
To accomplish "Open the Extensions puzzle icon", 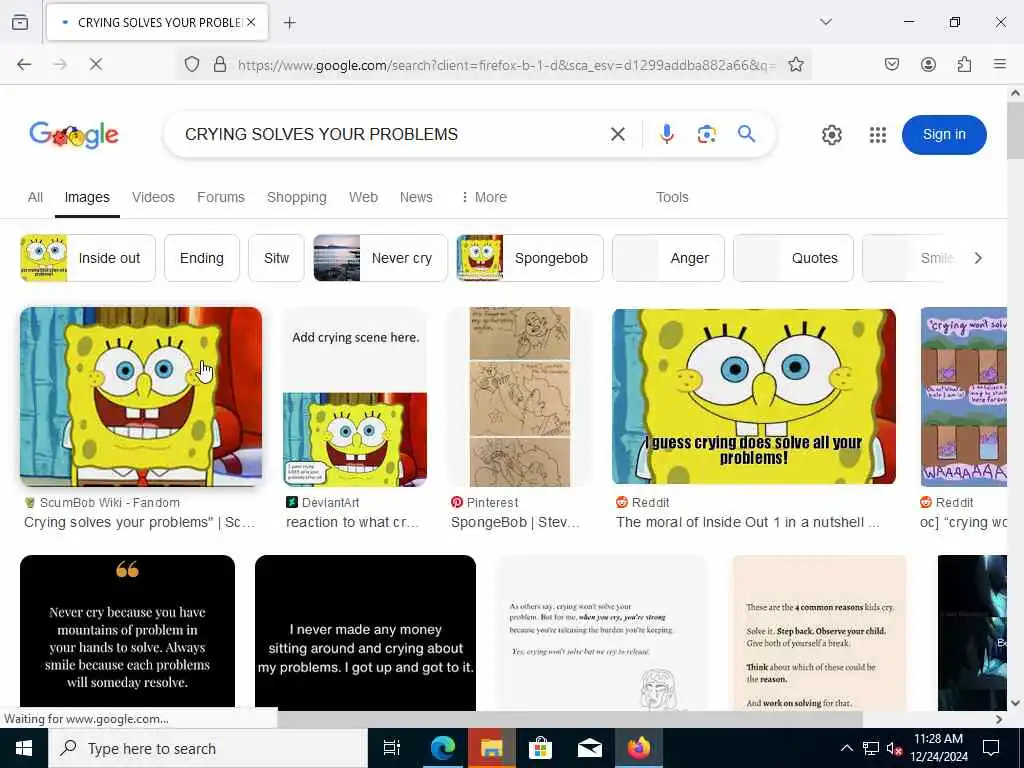I will [x=965, y=64].
